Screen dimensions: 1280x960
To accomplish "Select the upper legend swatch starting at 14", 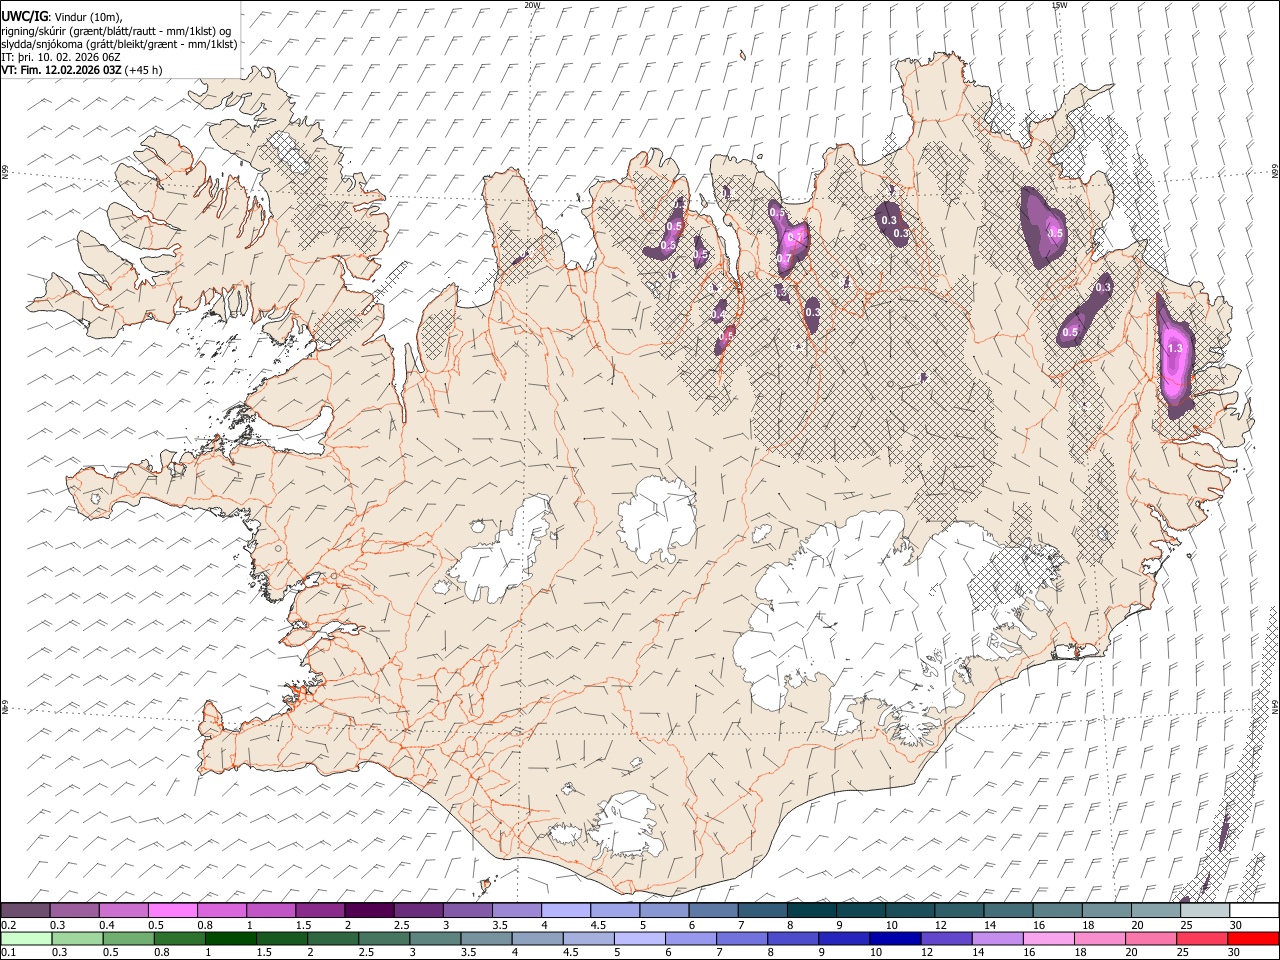I will point(1008,911).
